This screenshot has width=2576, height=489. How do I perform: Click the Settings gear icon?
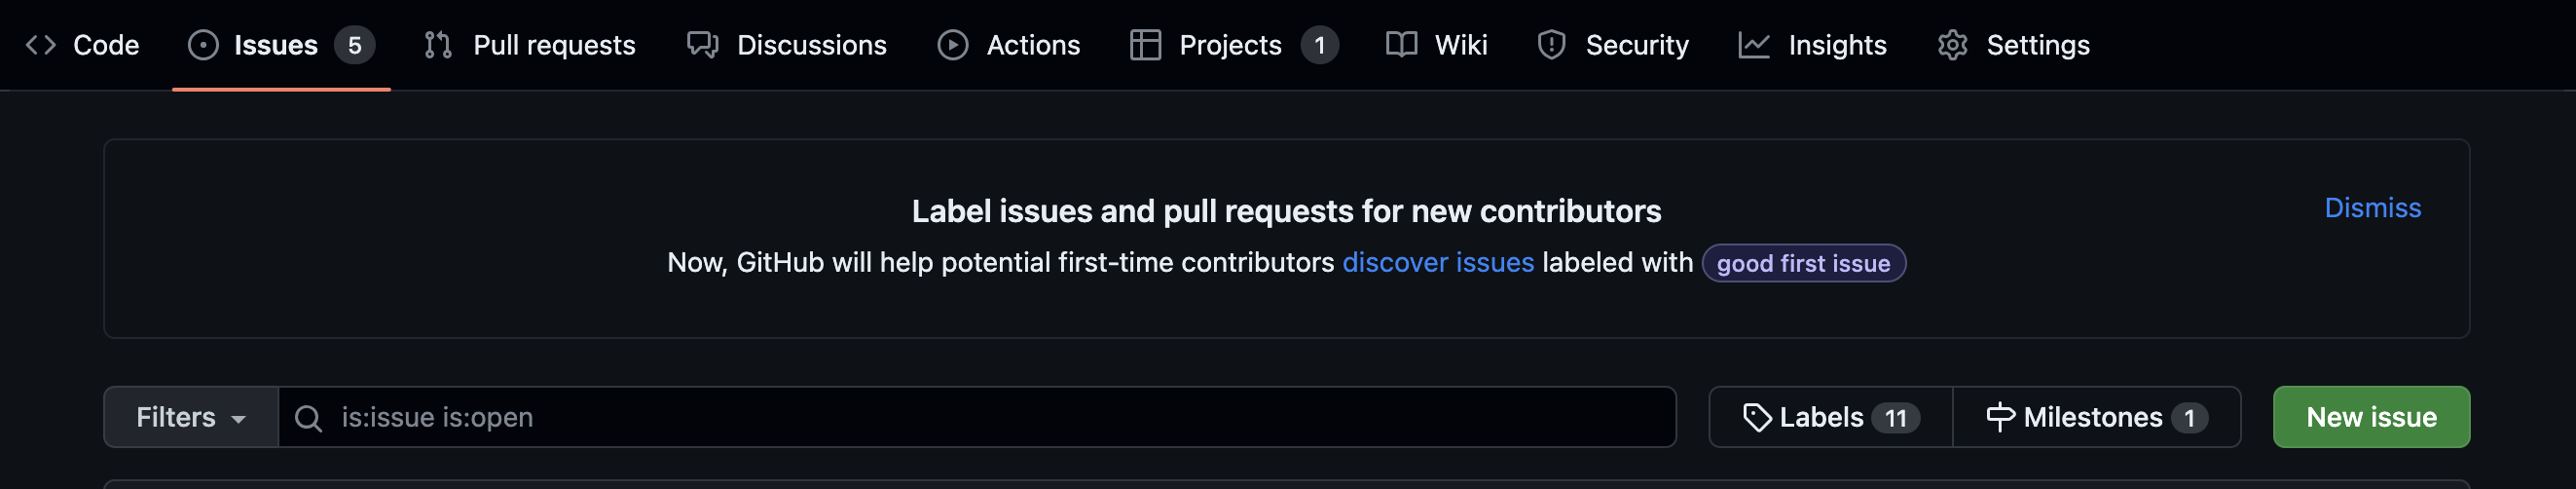tap(1952, 45)
